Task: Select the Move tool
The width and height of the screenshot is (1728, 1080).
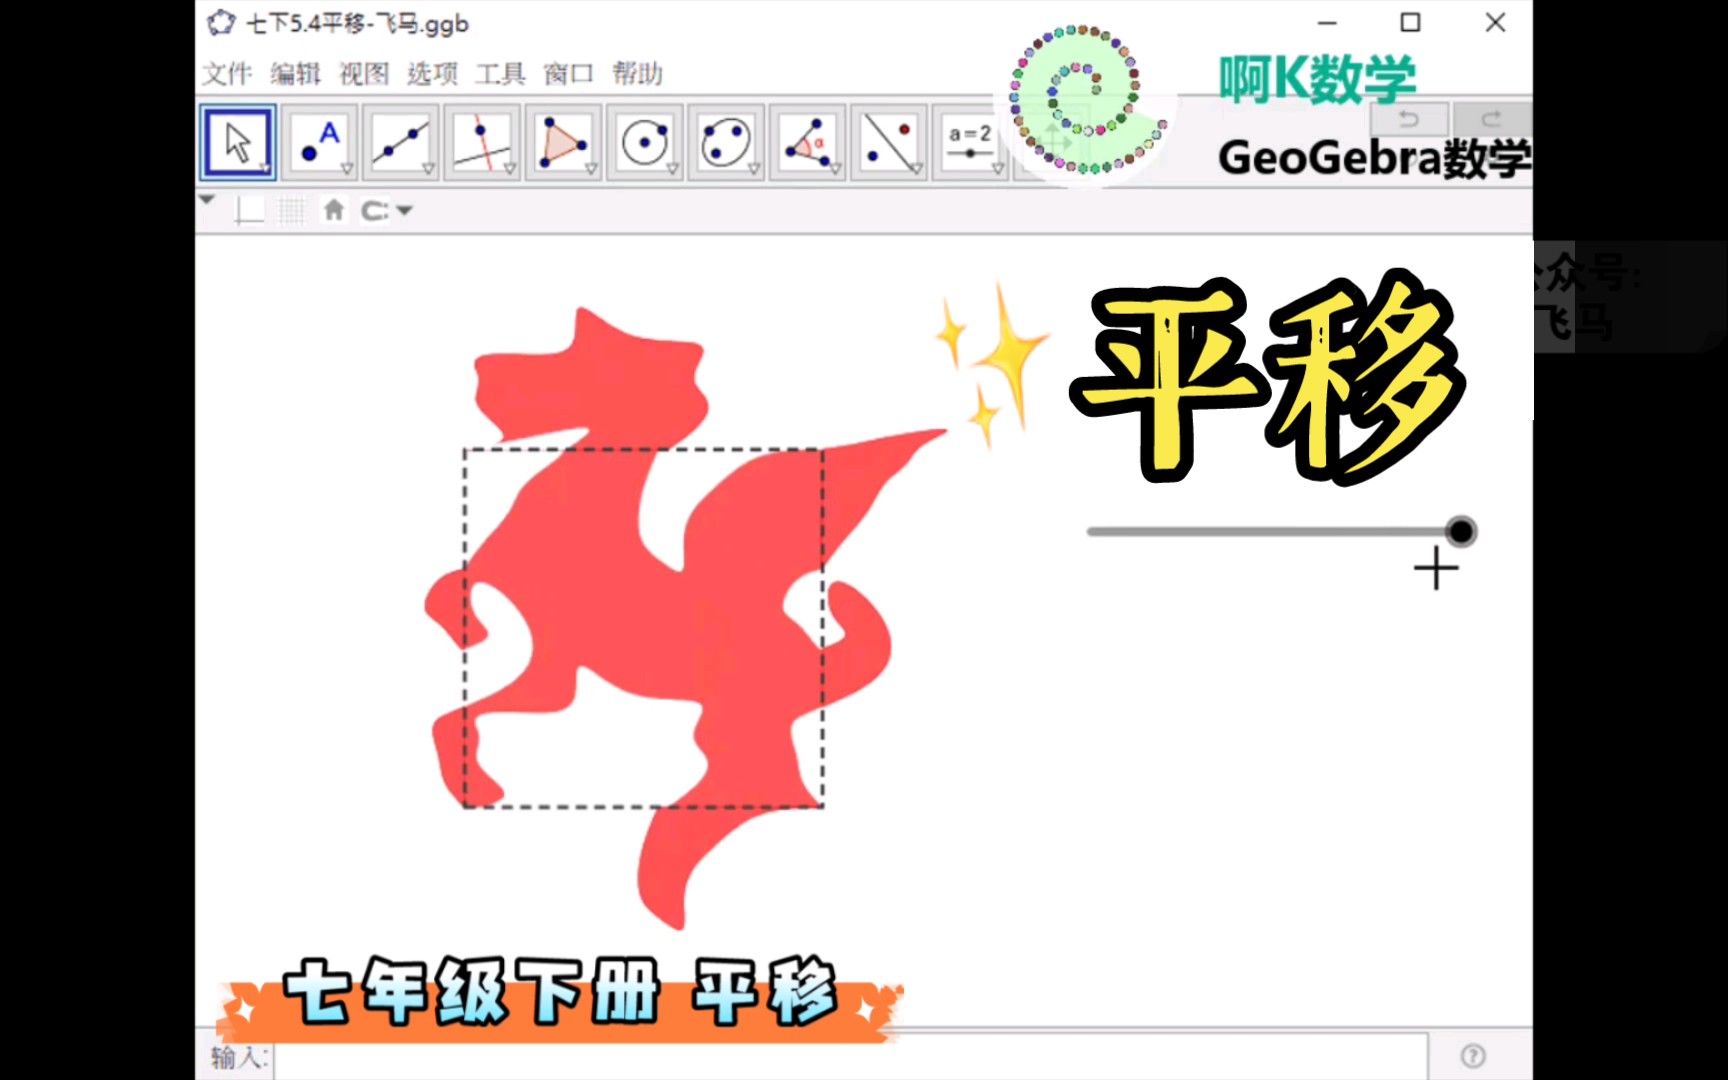Action: [x=237, y=142]
